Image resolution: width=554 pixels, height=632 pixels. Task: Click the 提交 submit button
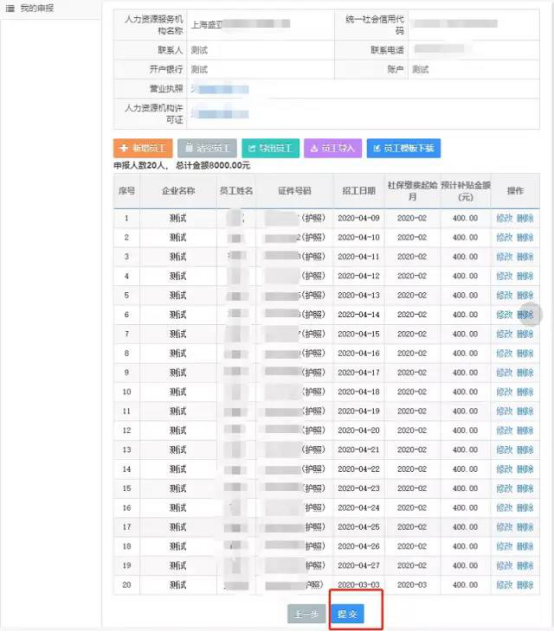coord(347,614)
